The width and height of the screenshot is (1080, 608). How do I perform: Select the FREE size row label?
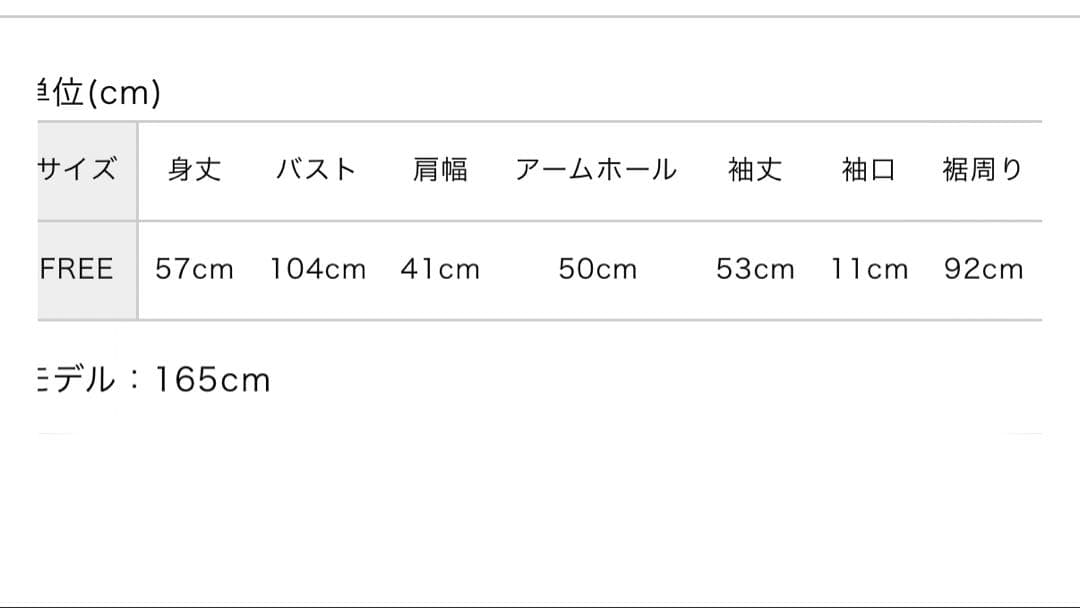78,270
